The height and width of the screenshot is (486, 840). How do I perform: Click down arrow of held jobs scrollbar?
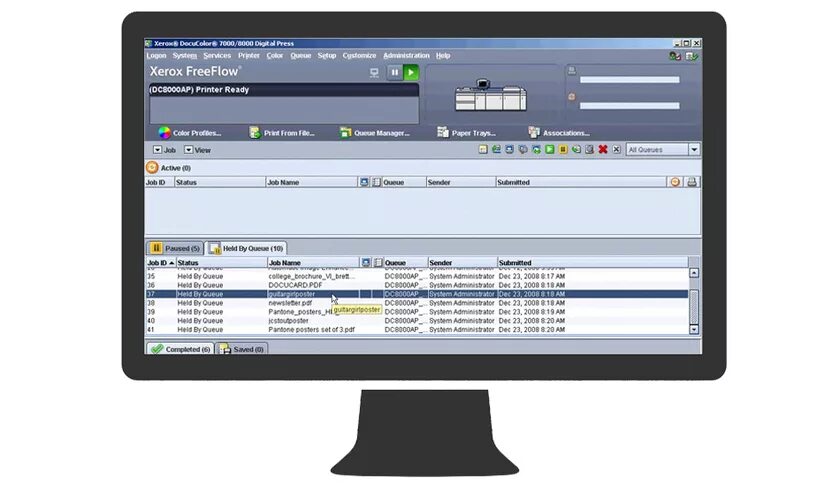click(x=694, y=330)
